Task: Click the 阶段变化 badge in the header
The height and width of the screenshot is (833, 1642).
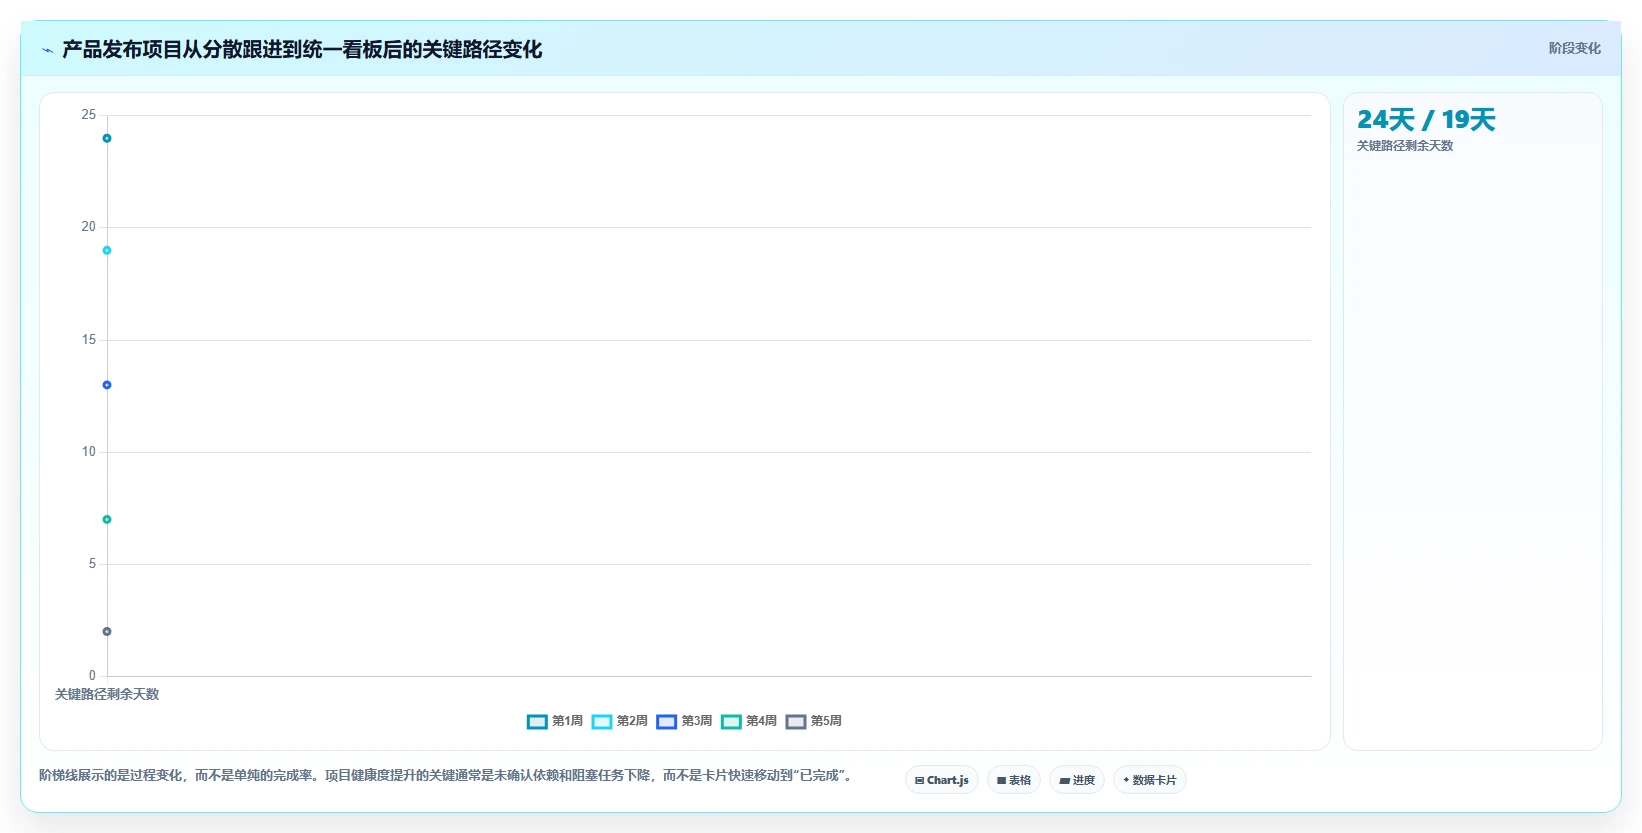Action: tap(1574, 48)
